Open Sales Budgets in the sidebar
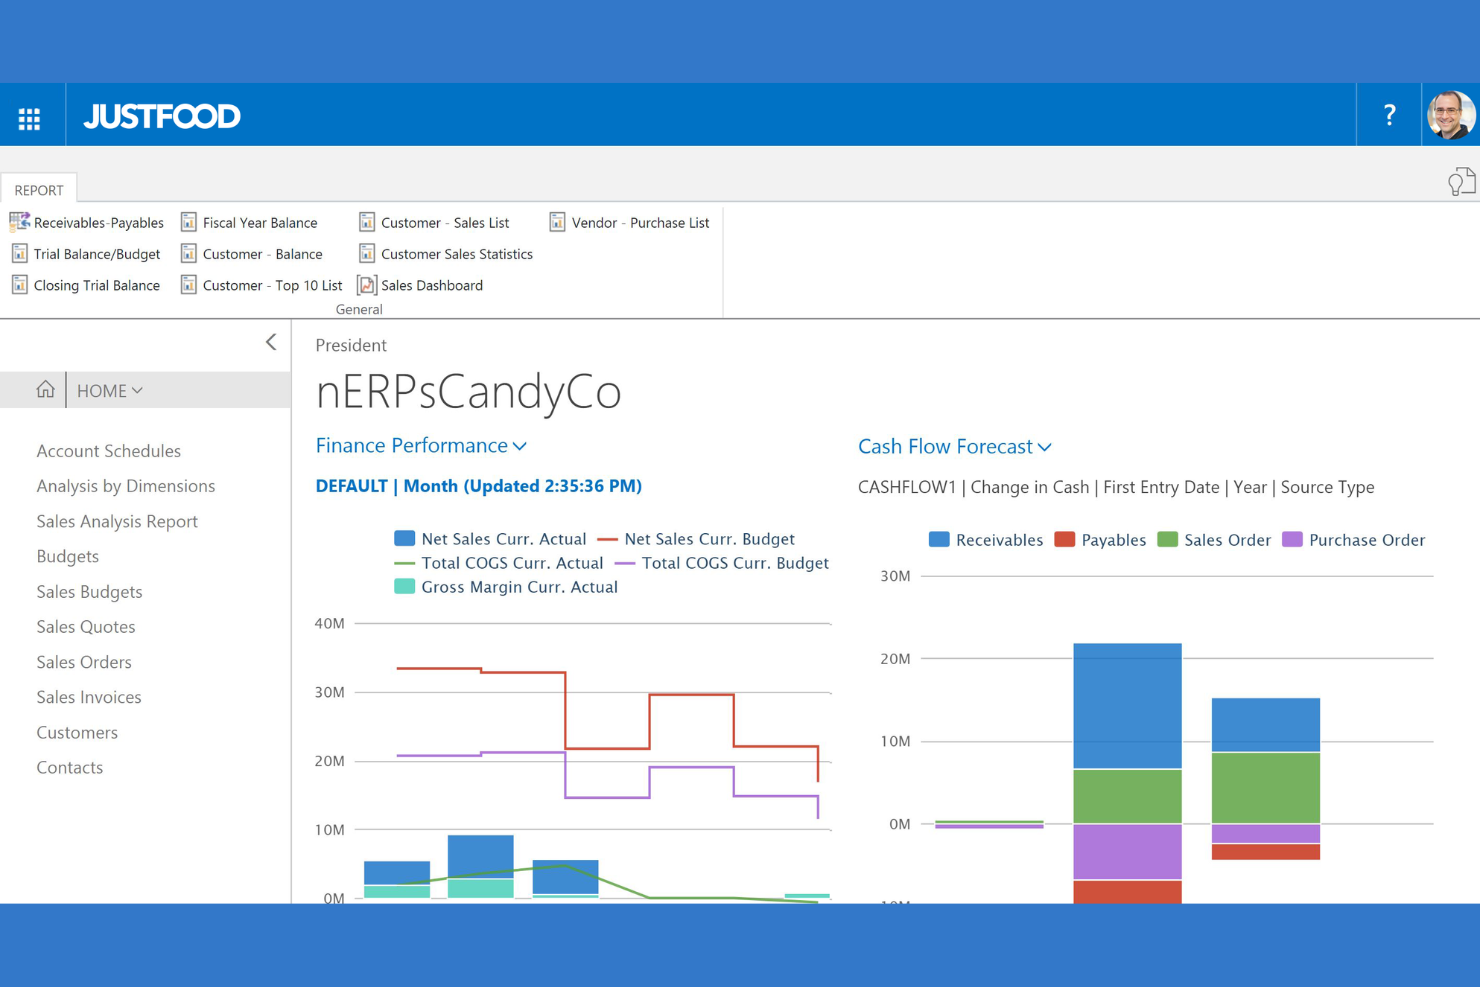 tap(90, 592)
